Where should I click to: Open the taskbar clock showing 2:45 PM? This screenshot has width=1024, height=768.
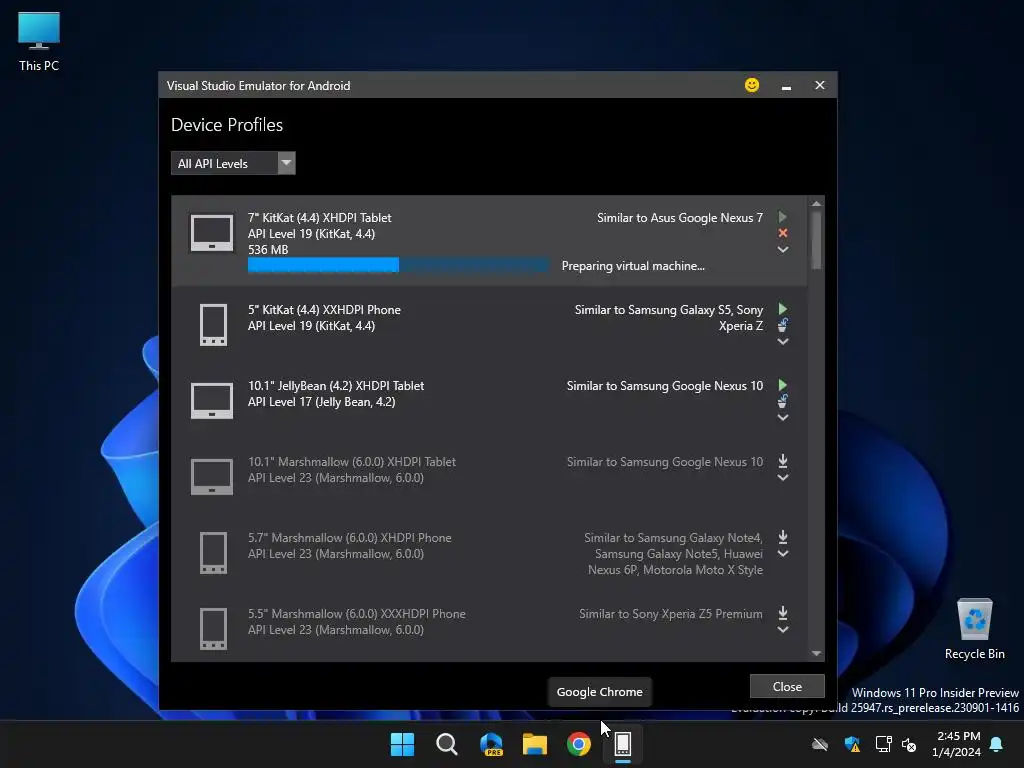[x=956, y=744]
